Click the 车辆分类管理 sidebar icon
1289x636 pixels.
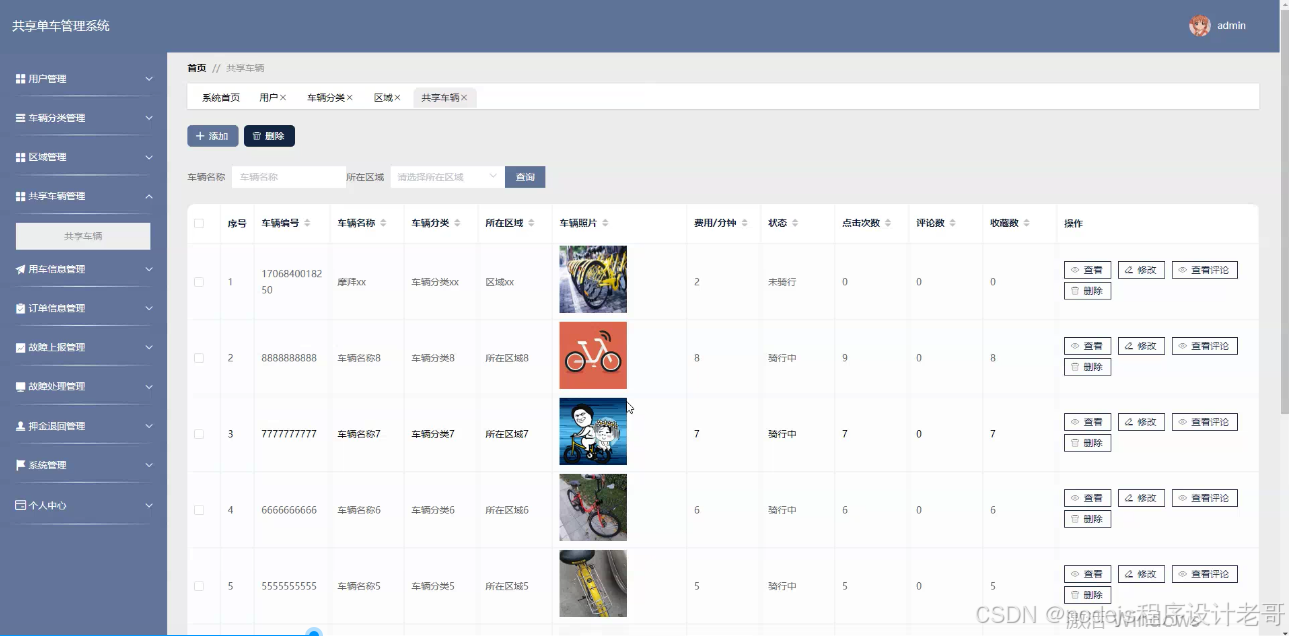pyautogui.click(x=20, y=118)
